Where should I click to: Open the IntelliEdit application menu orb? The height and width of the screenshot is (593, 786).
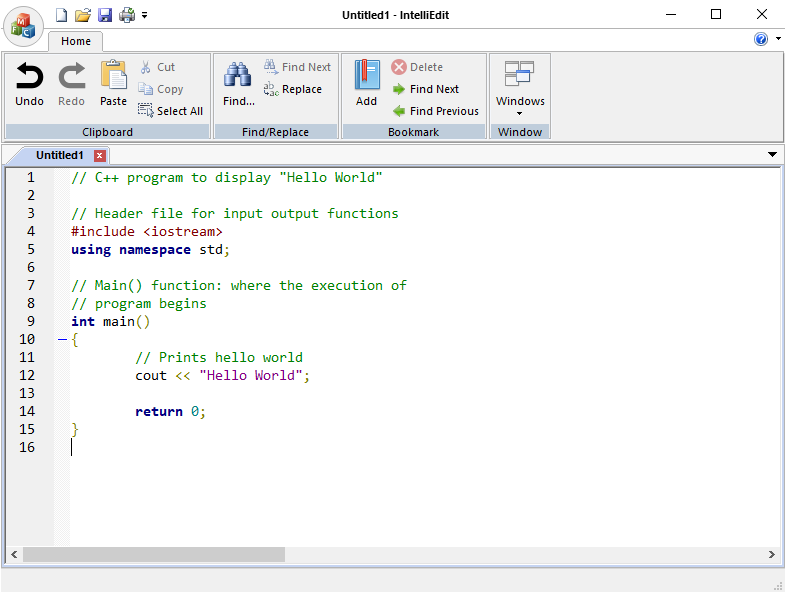23,26
